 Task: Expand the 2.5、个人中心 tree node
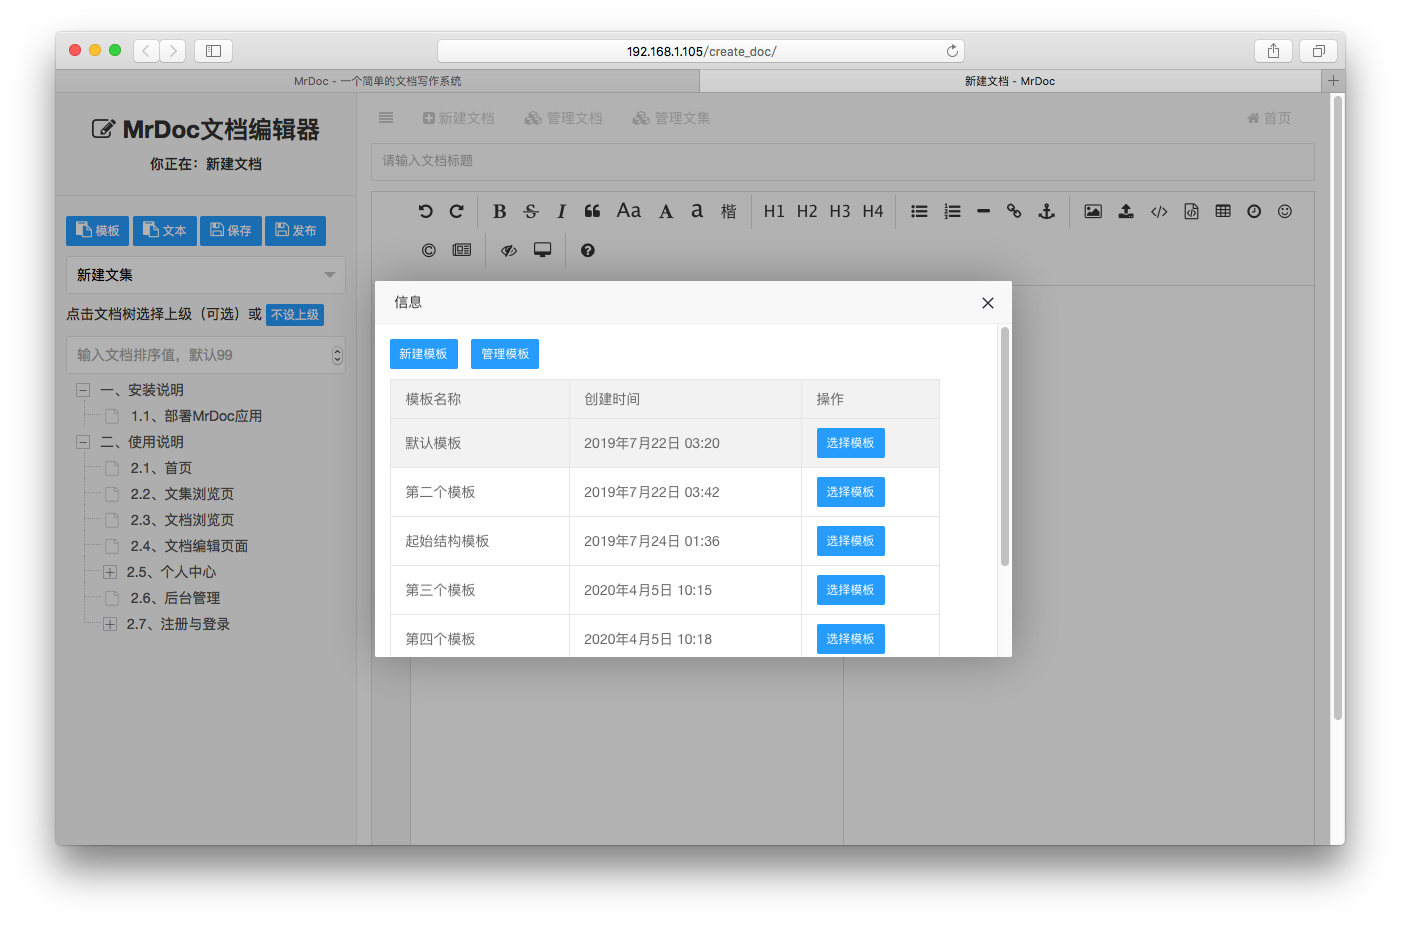tap(110, 572)
